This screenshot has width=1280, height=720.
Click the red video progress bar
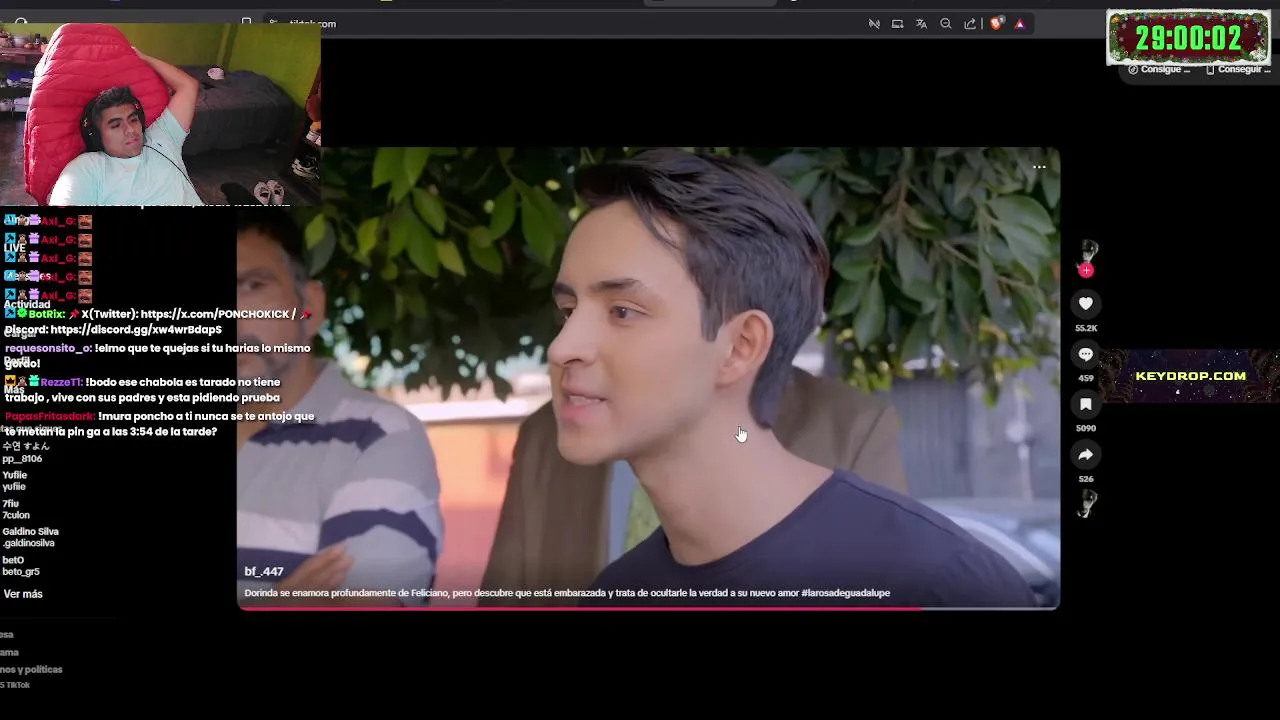(x=648, y=608)
